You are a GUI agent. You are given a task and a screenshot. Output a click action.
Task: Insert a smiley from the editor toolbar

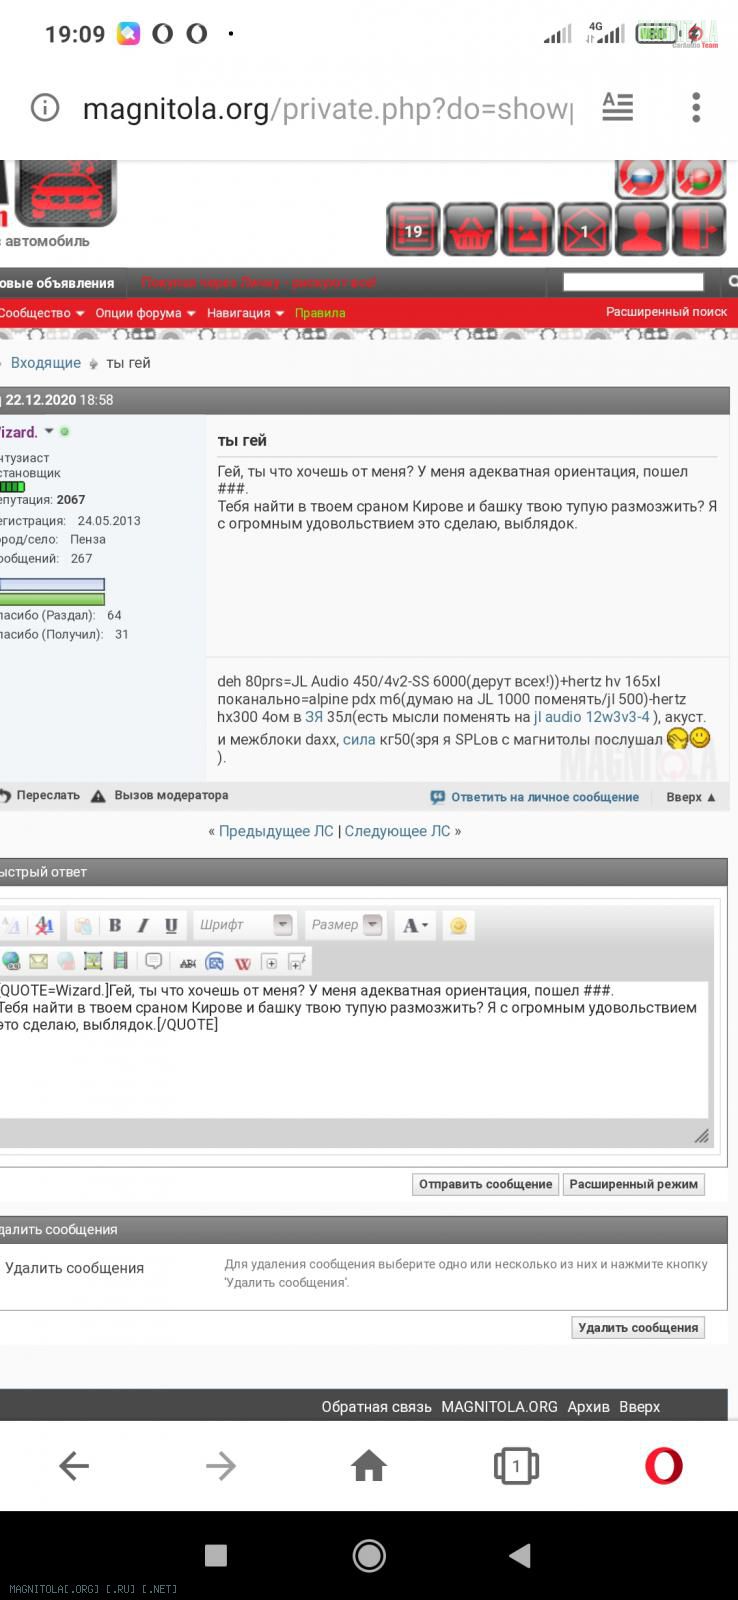coord(458,925)
